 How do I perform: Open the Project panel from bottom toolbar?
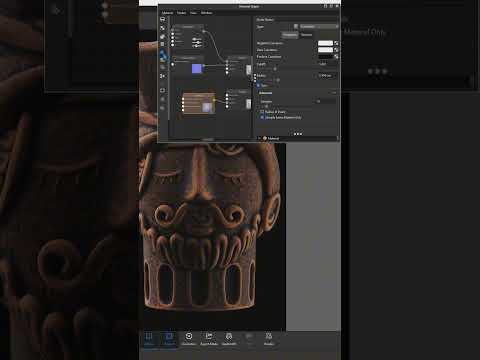(x=169, y=339)
